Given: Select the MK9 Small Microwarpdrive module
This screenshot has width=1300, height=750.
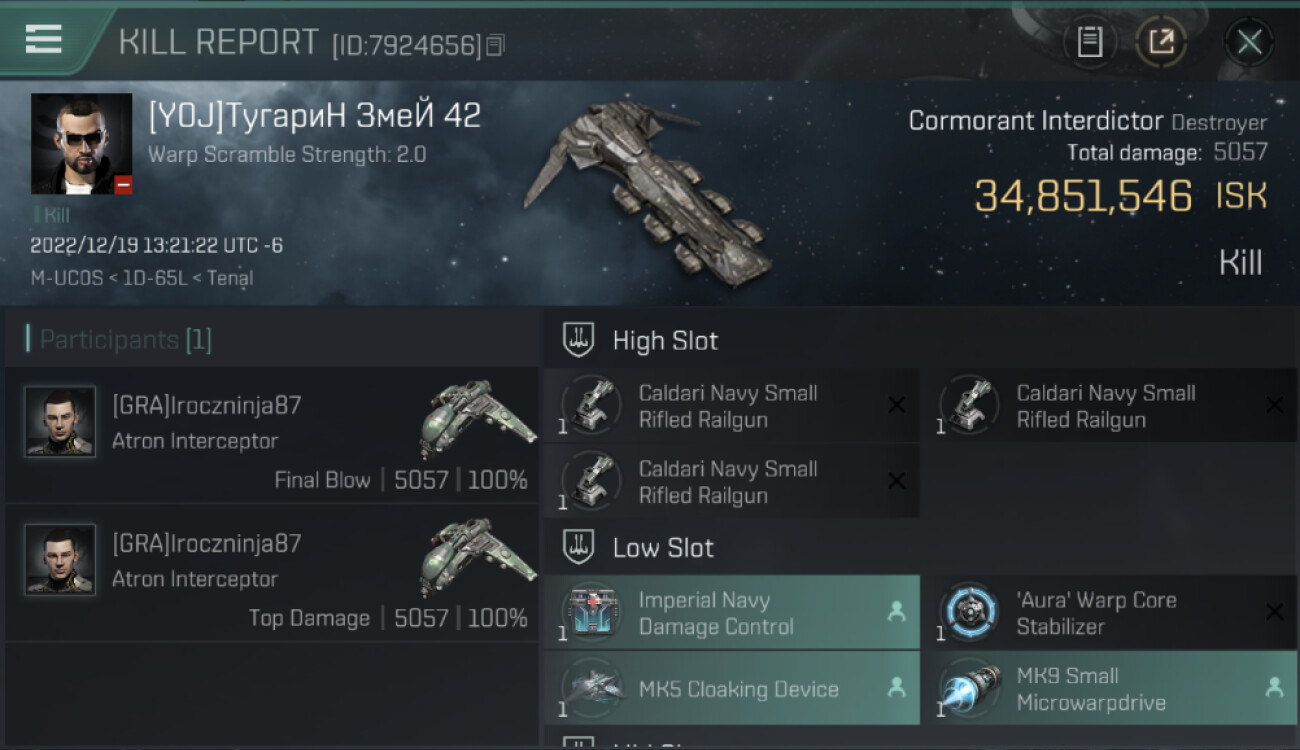Looking at the screenshot, I should click(1110, 688).
